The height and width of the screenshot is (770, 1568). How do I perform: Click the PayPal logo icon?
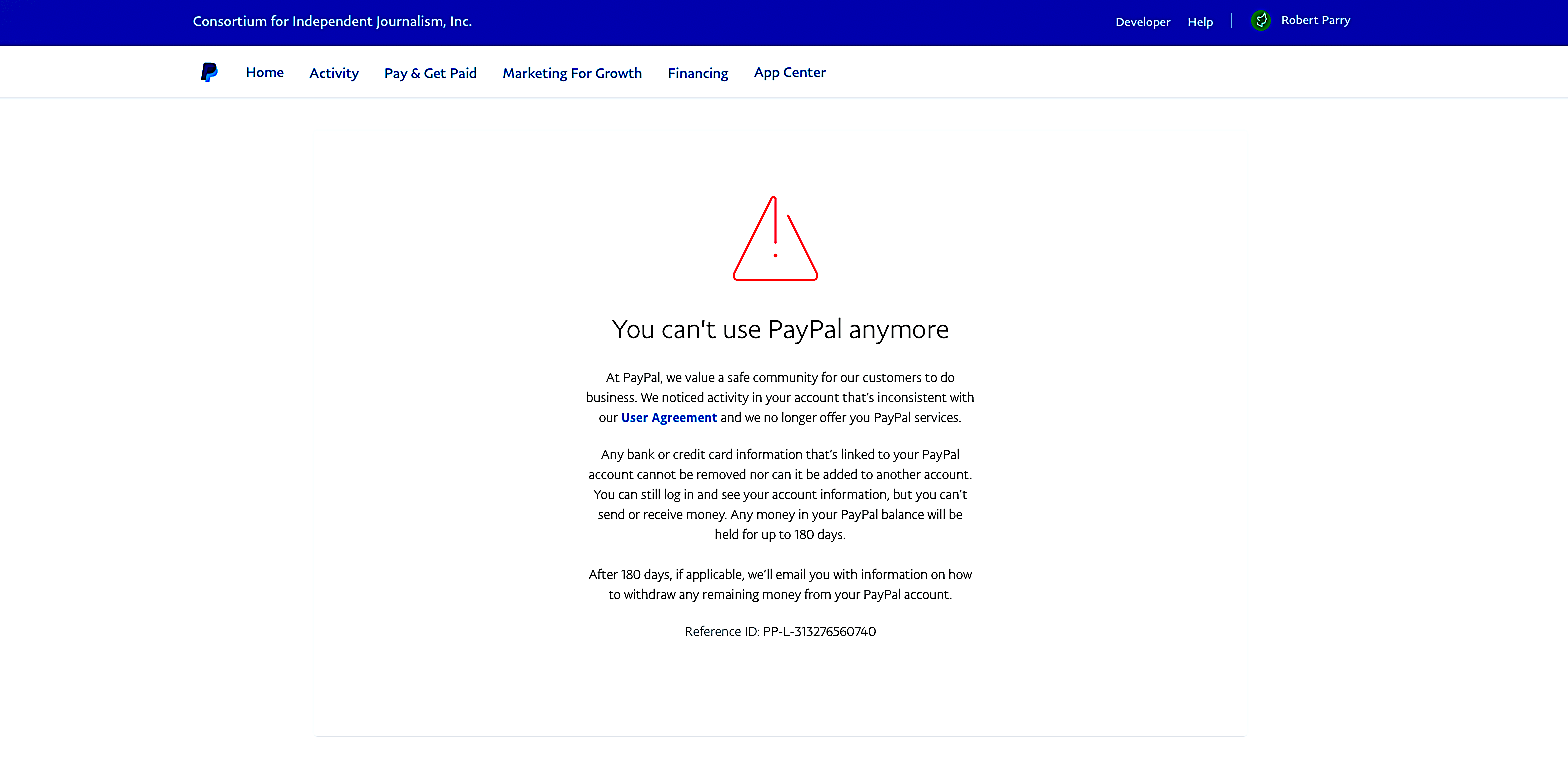pos(209,72)
